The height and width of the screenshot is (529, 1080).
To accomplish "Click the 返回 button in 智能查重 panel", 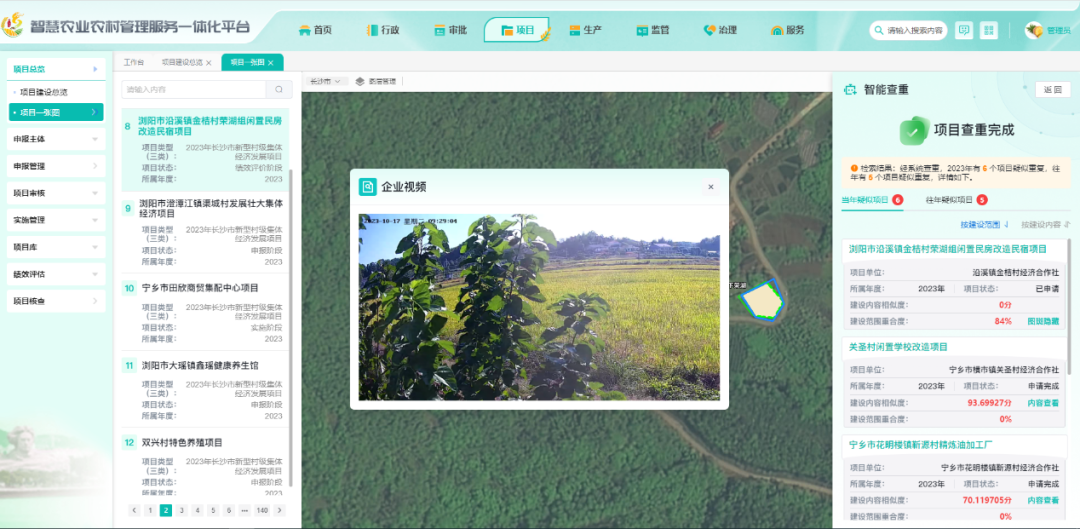I will (x=1052, y=90).
